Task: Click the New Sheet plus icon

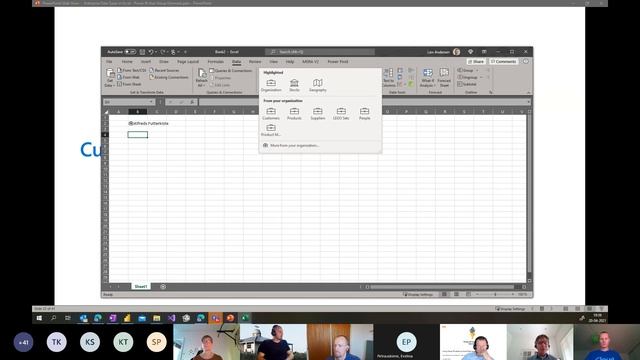Action: pyautogui.click(x=163, y=287)
